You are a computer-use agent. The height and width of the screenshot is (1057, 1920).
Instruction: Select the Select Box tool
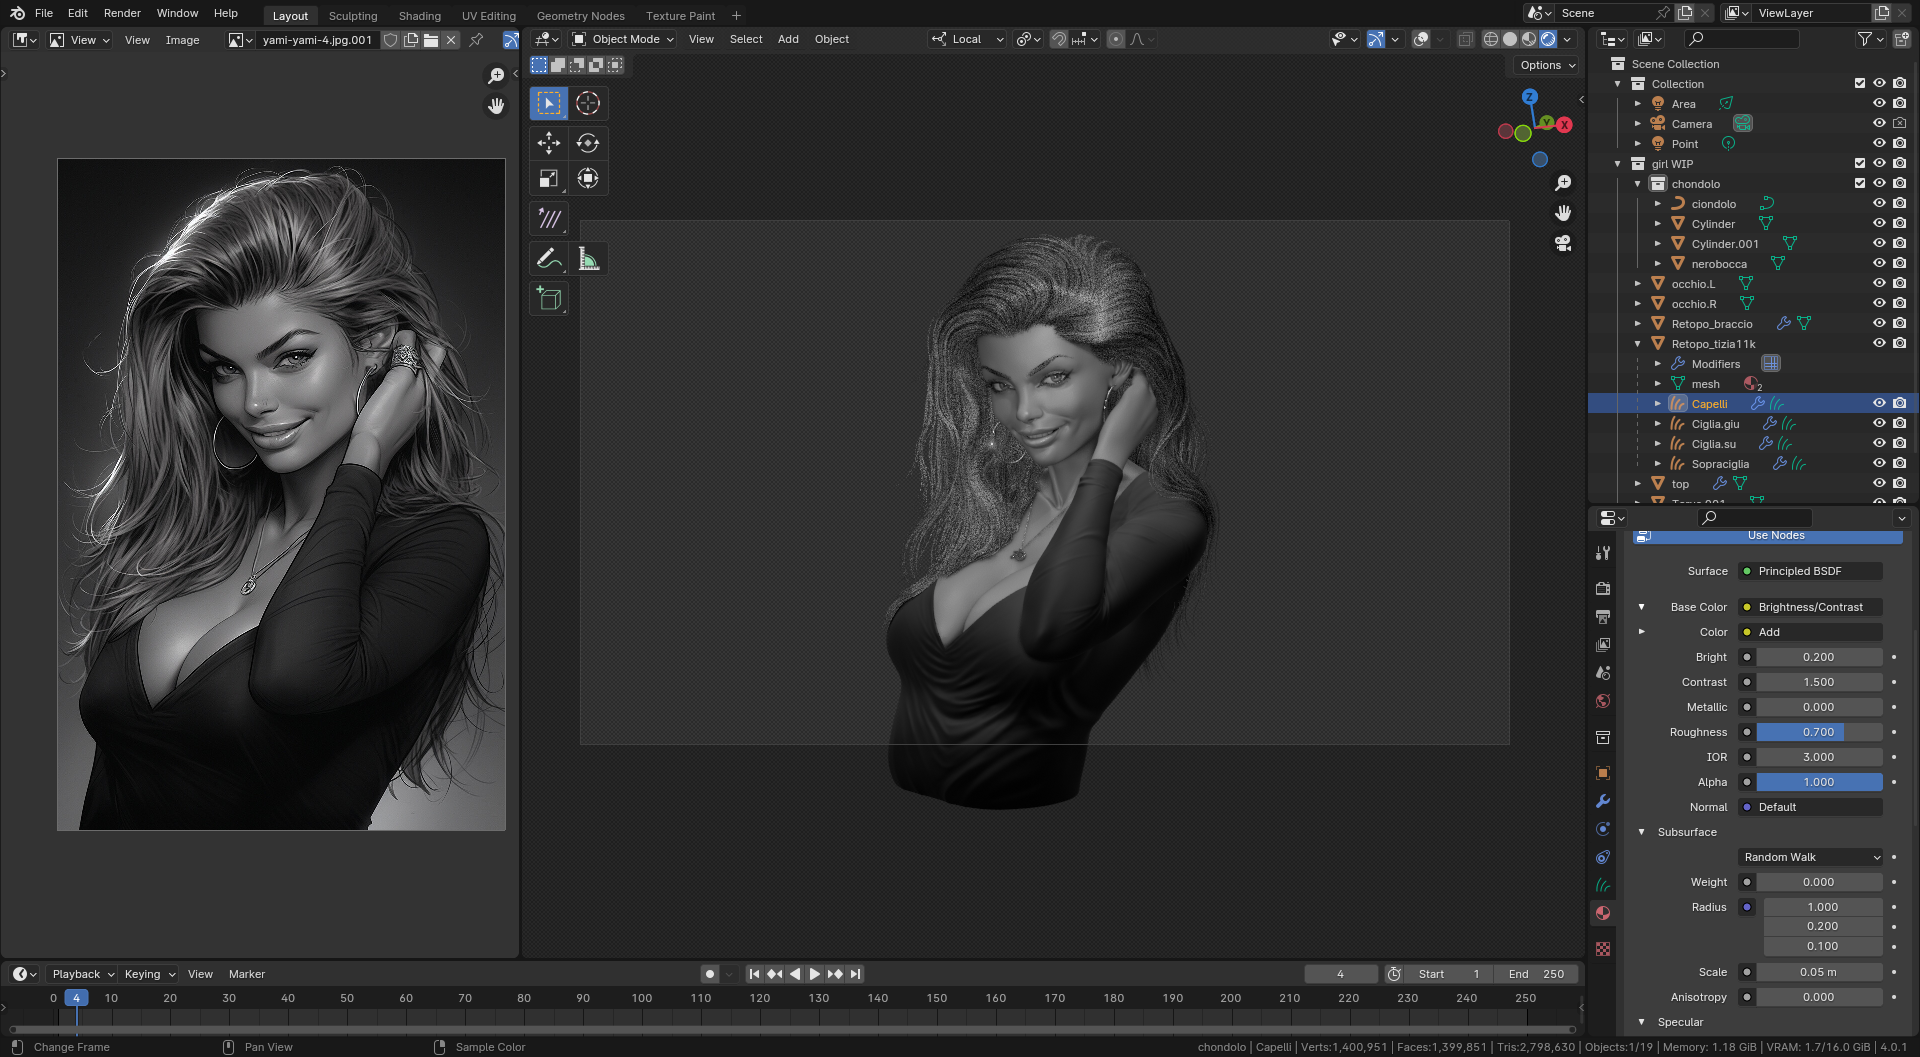[x=549, y=103]
